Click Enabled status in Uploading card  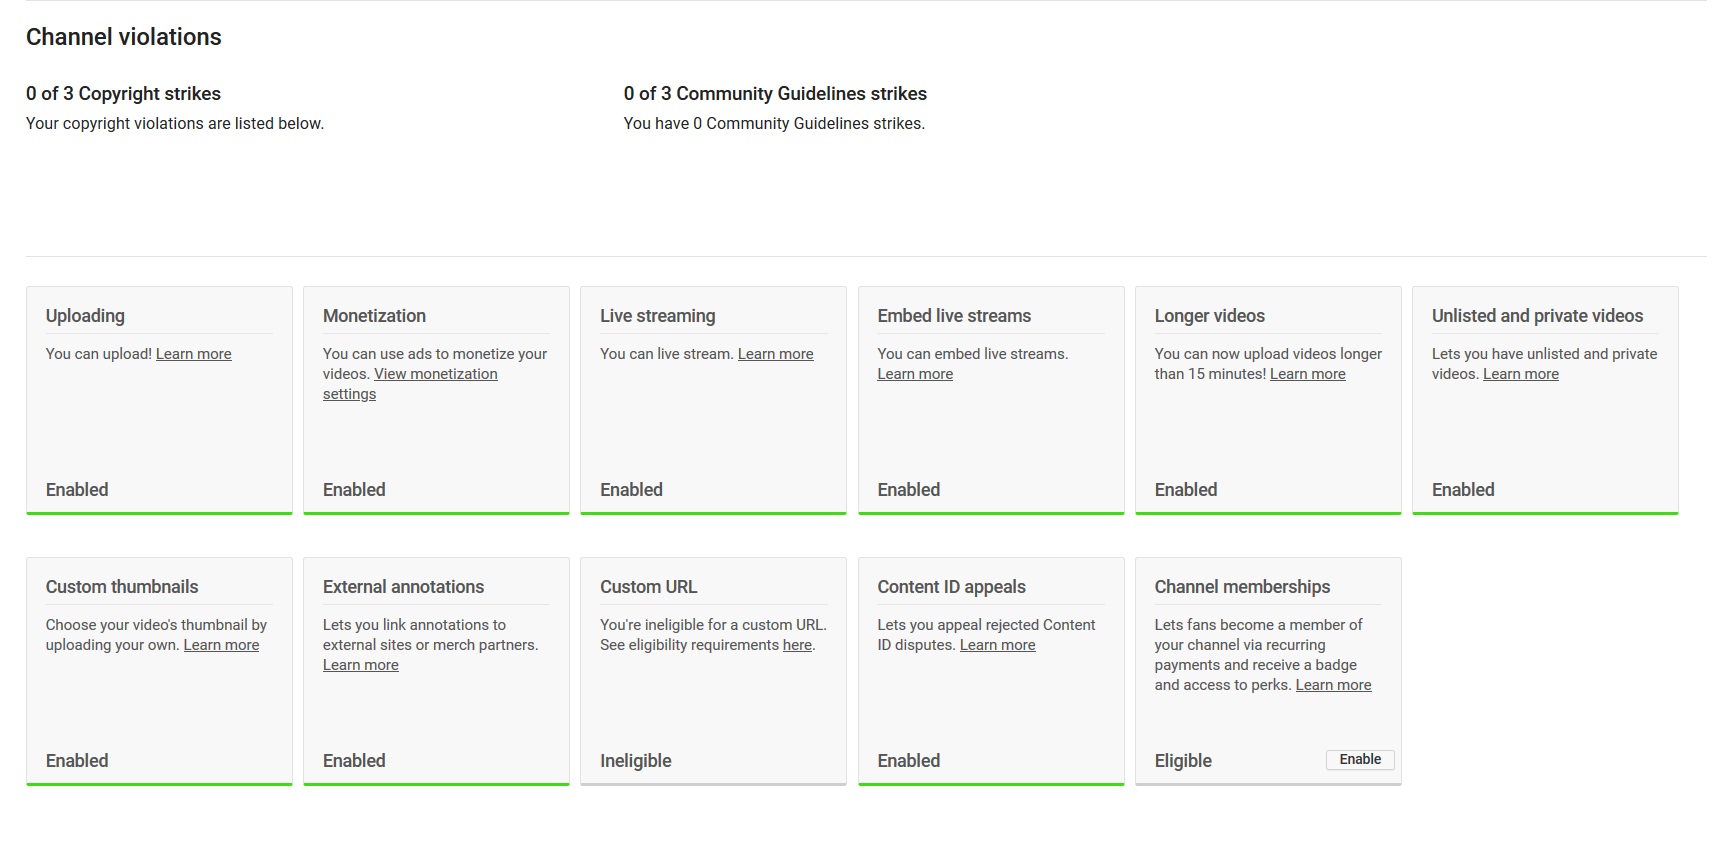pyautogui.click(x=77, y=490)
